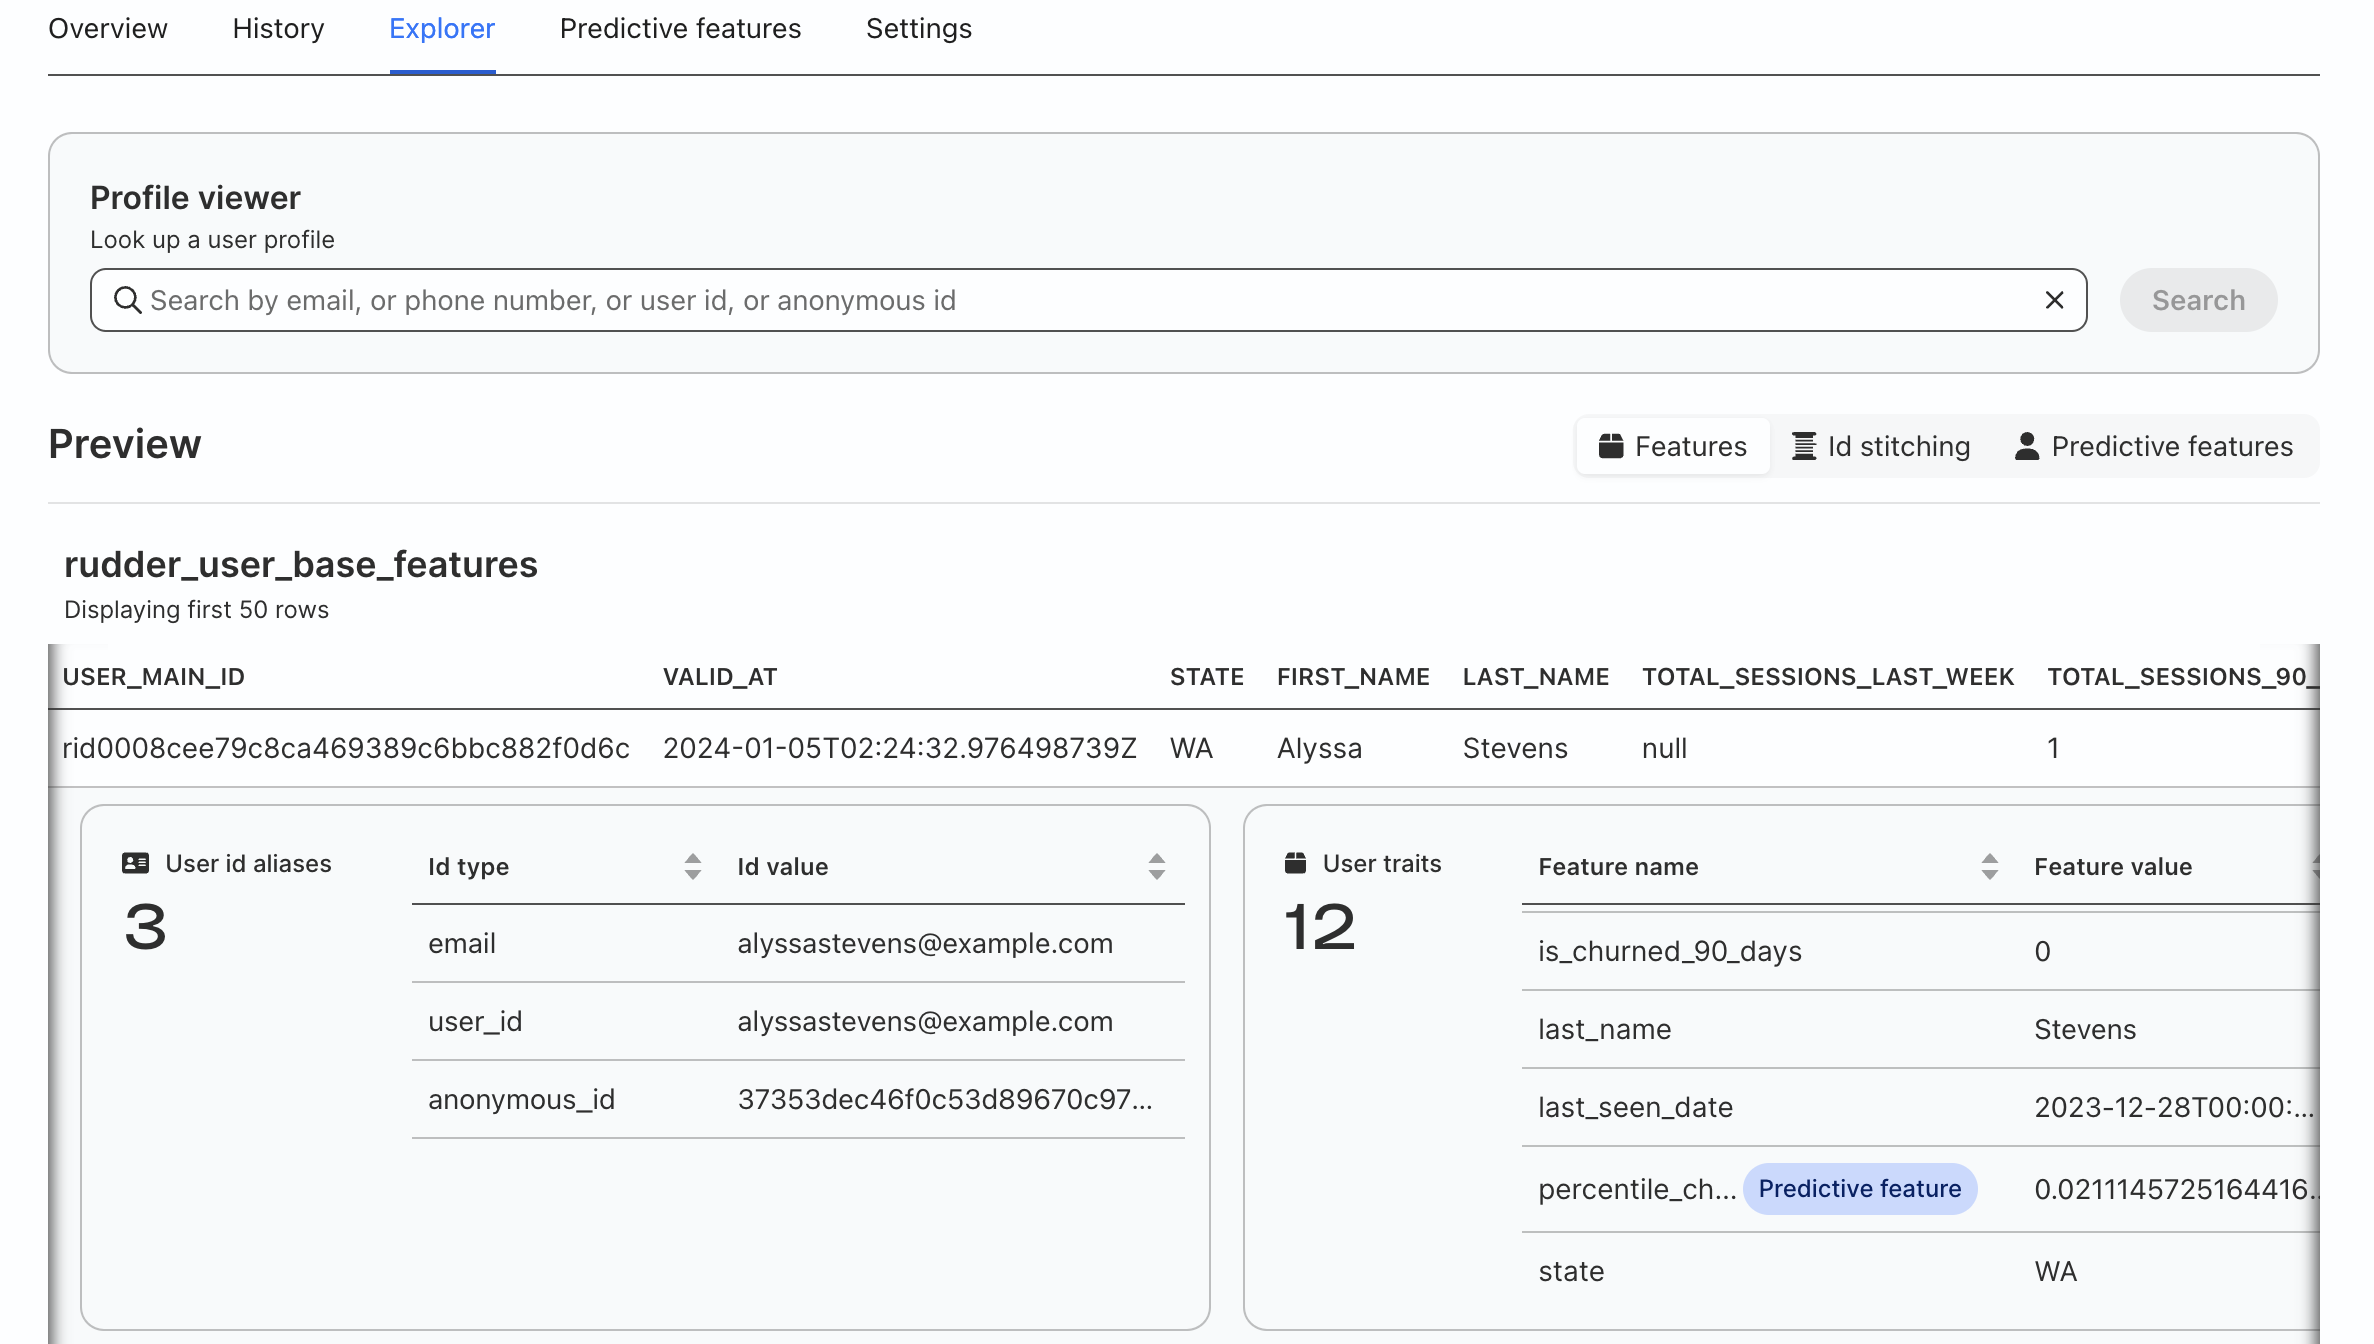Image resolution: width=2374 pixels, height=1344 pixels.
Task: Select the Features preview toggle
Action: [1673, 446]
